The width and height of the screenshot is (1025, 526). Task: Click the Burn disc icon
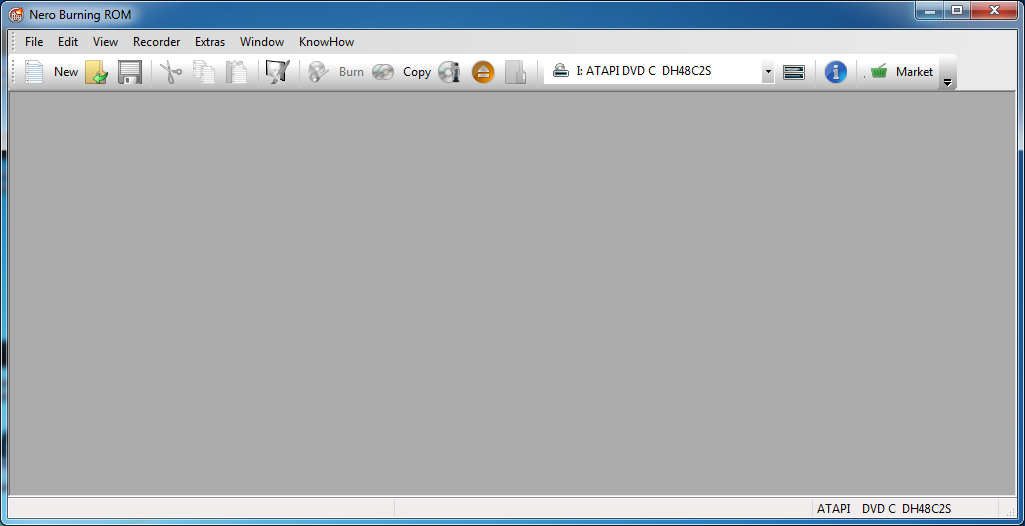[319, 72]
